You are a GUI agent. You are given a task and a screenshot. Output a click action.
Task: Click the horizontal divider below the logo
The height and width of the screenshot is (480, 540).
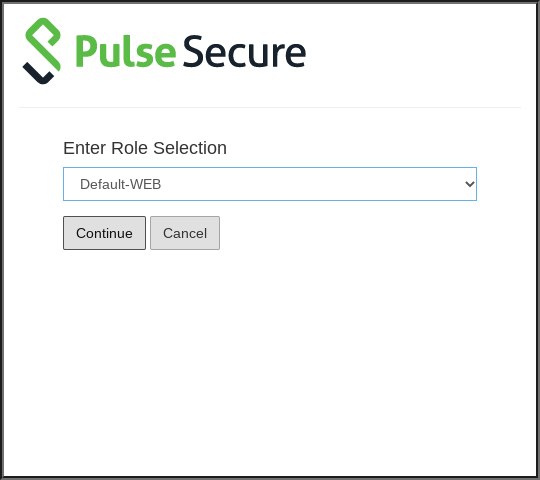(270, 107)
